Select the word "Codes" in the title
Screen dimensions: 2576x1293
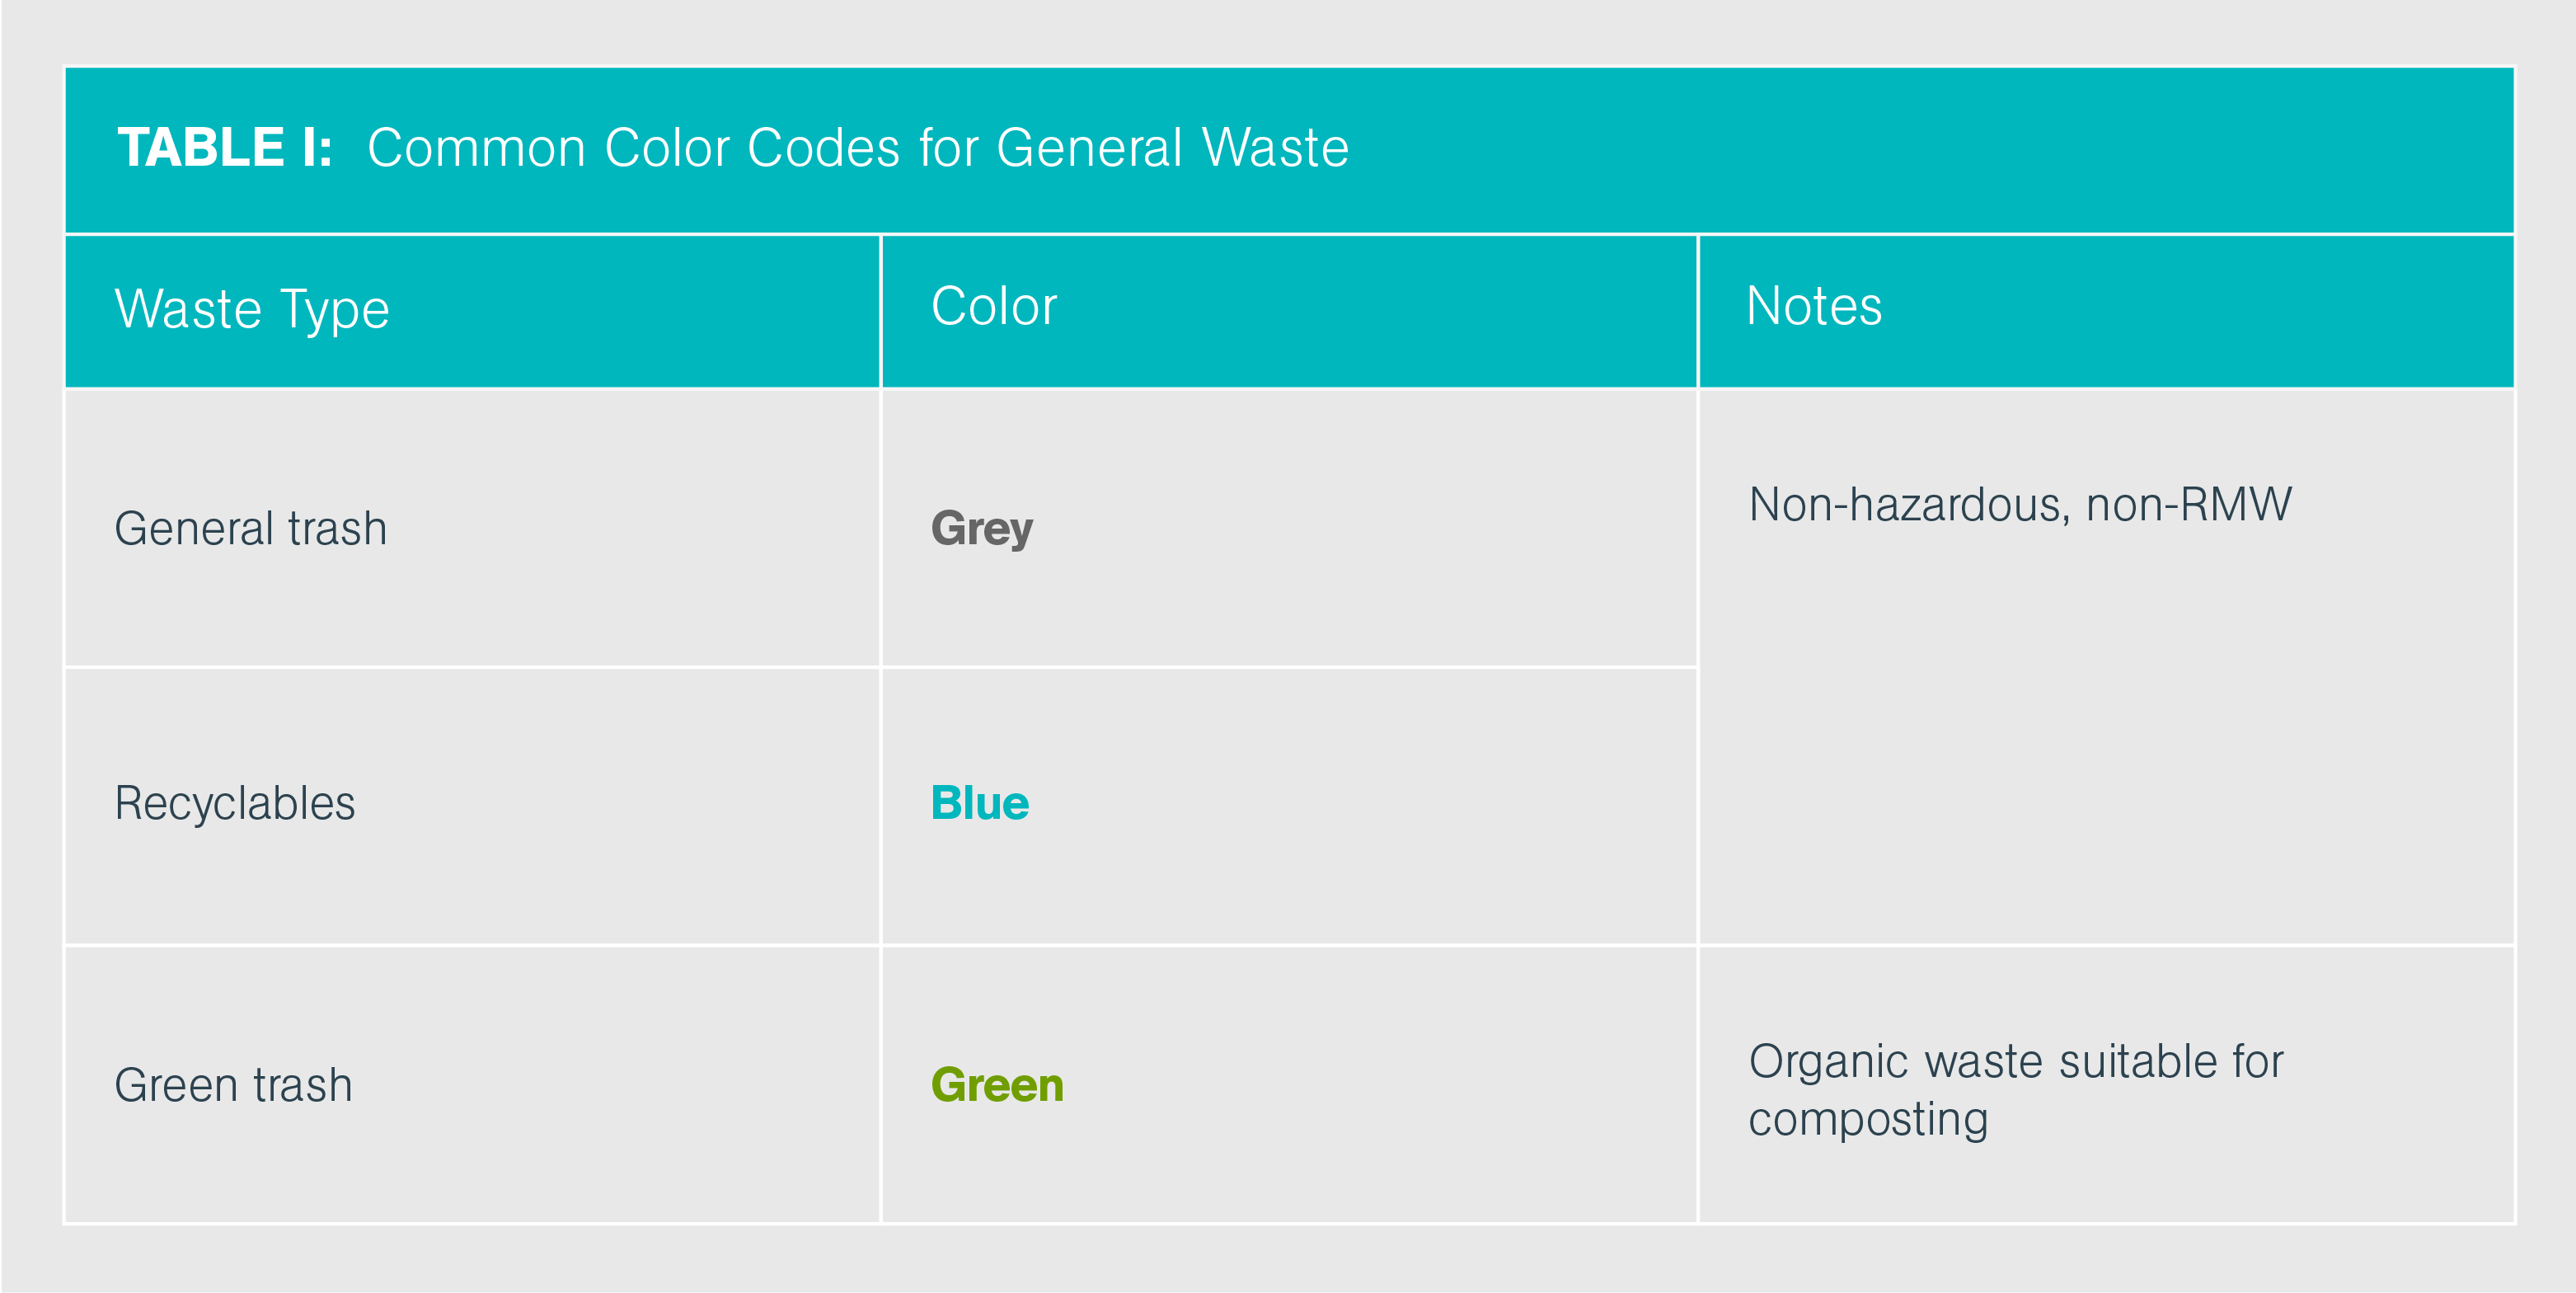[823, 148]
